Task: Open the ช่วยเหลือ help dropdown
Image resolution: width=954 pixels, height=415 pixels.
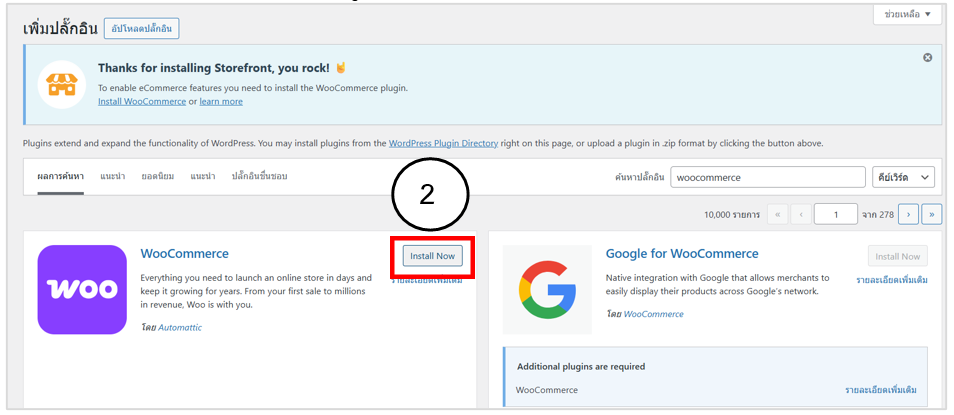Action: click(907, 14)
